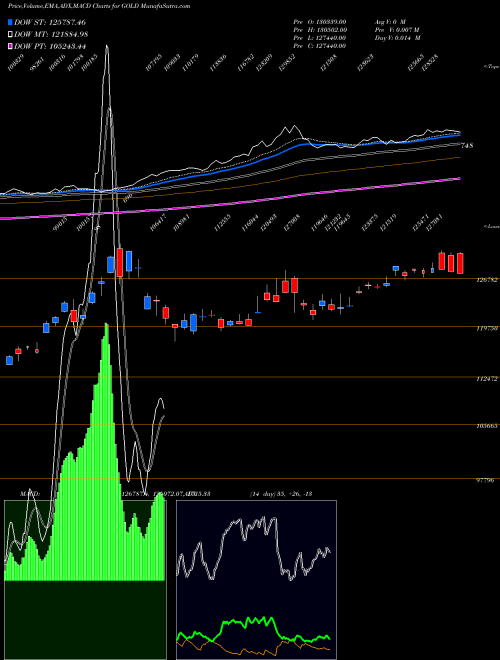This screenshot has width=500, height=660.
Task: Click the 'Pre C: 127440.00' close value
Action: click(x=320, y=45)
